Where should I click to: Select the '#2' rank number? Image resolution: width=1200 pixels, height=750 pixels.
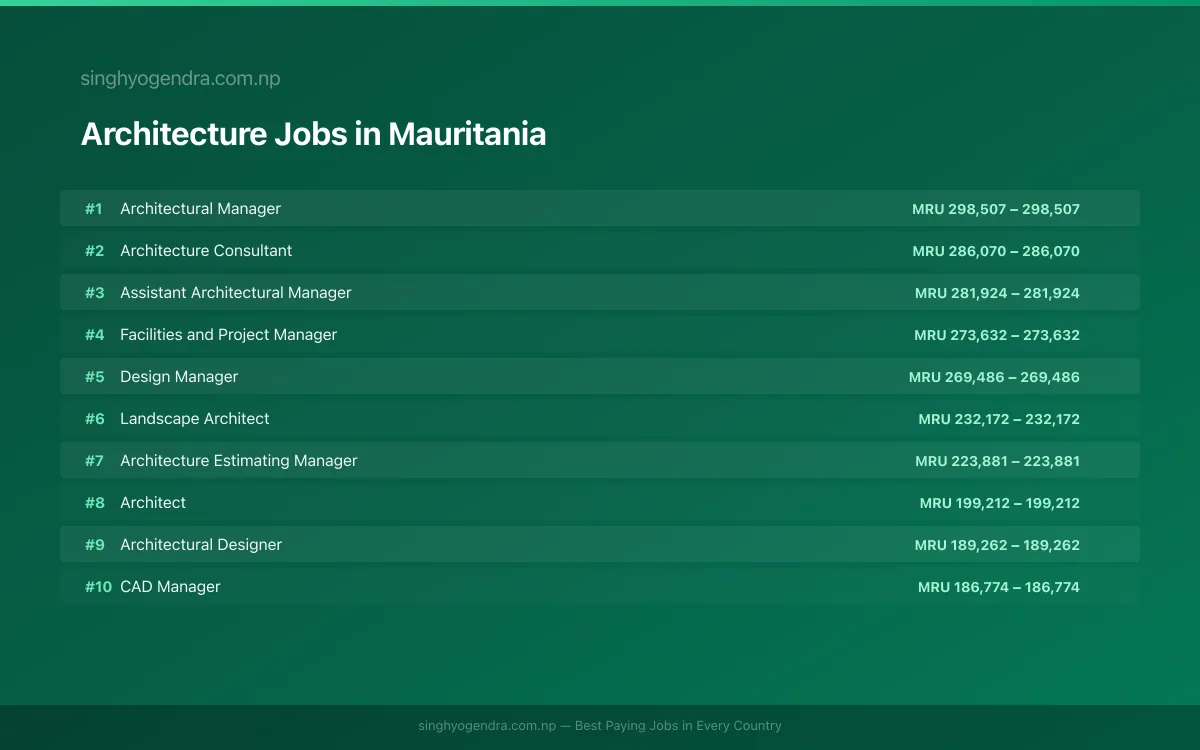click(94, 251)
